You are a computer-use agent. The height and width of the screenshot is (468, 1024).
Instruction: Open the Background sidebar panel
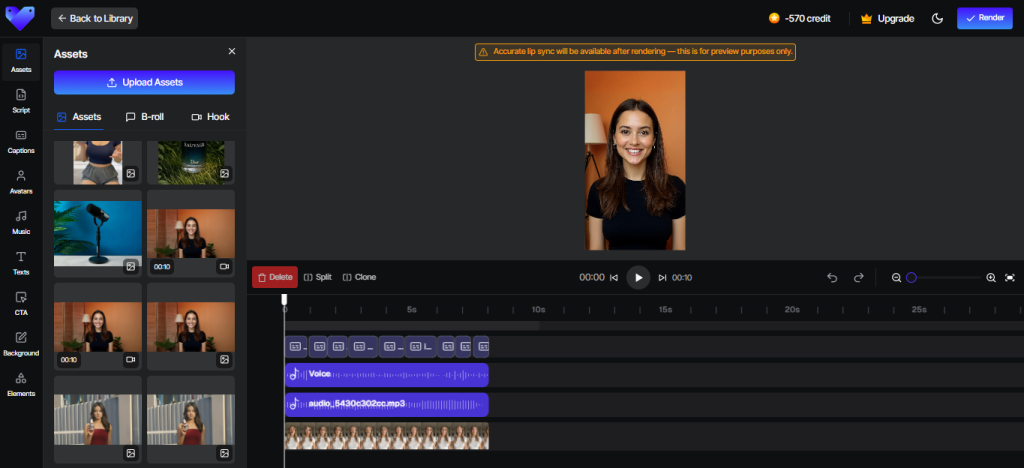(21, 344)
